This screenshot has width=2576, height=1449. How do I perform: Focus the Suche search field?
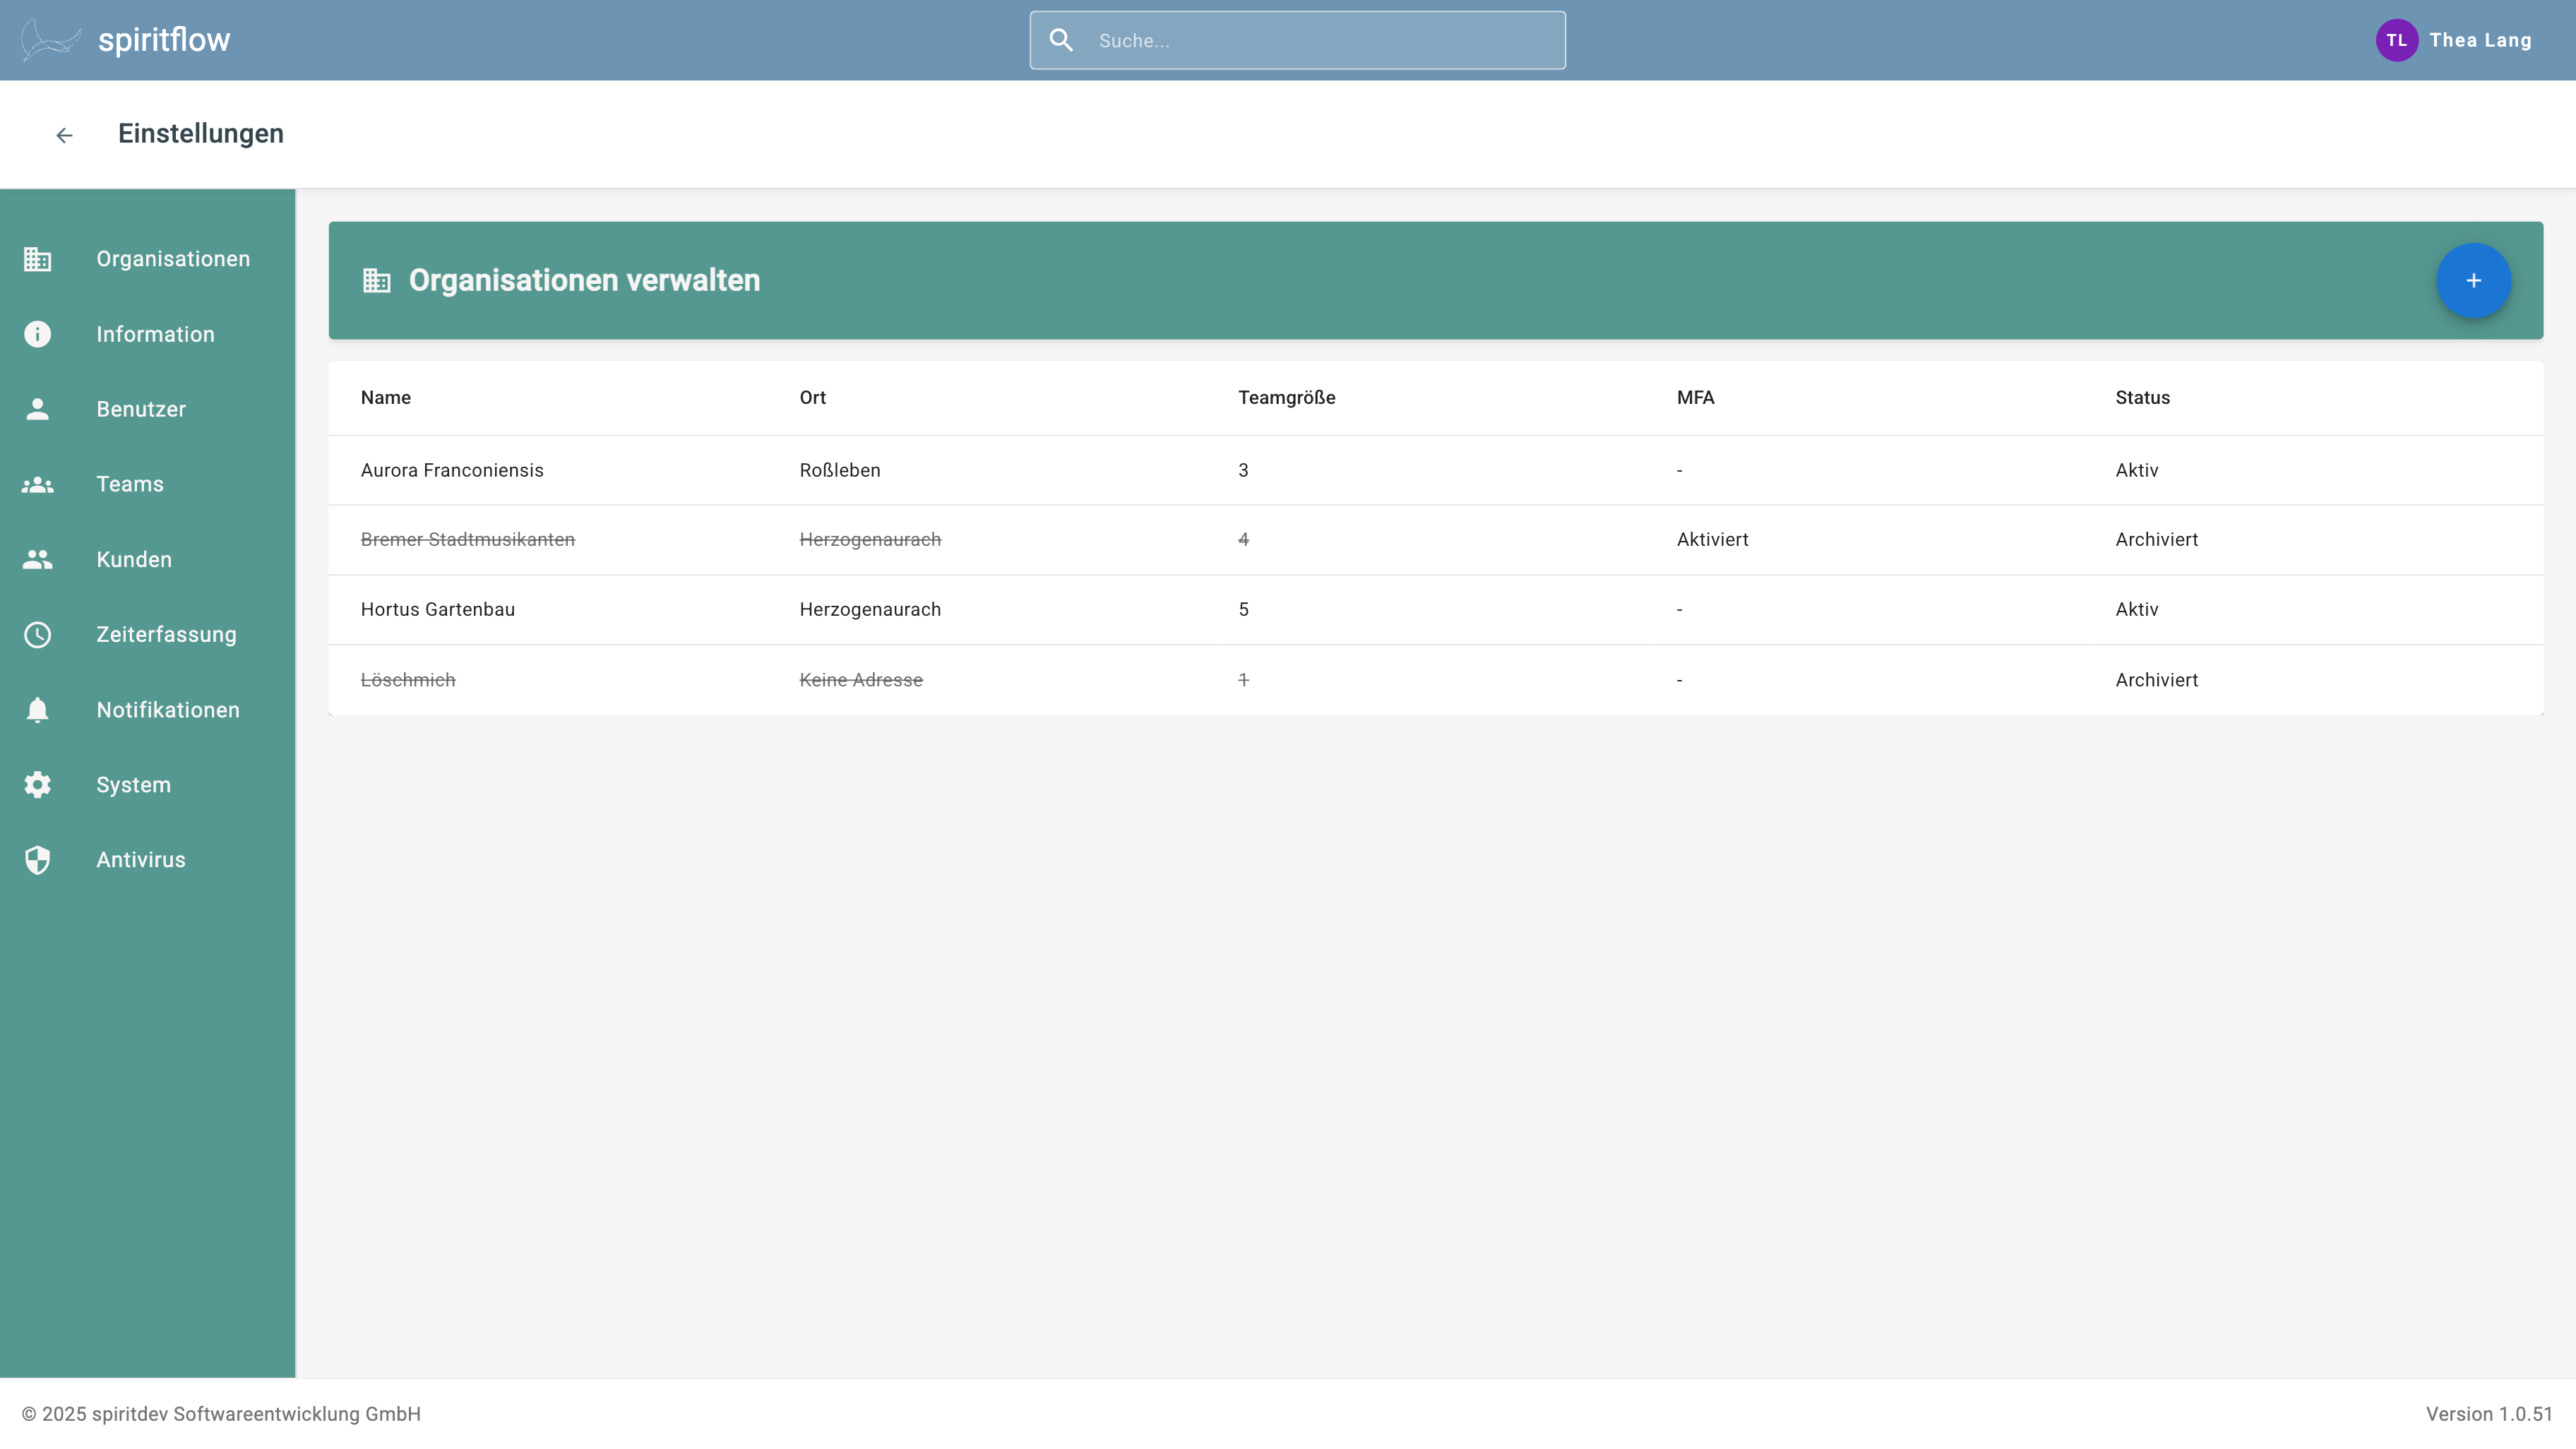coord(1297,40)
